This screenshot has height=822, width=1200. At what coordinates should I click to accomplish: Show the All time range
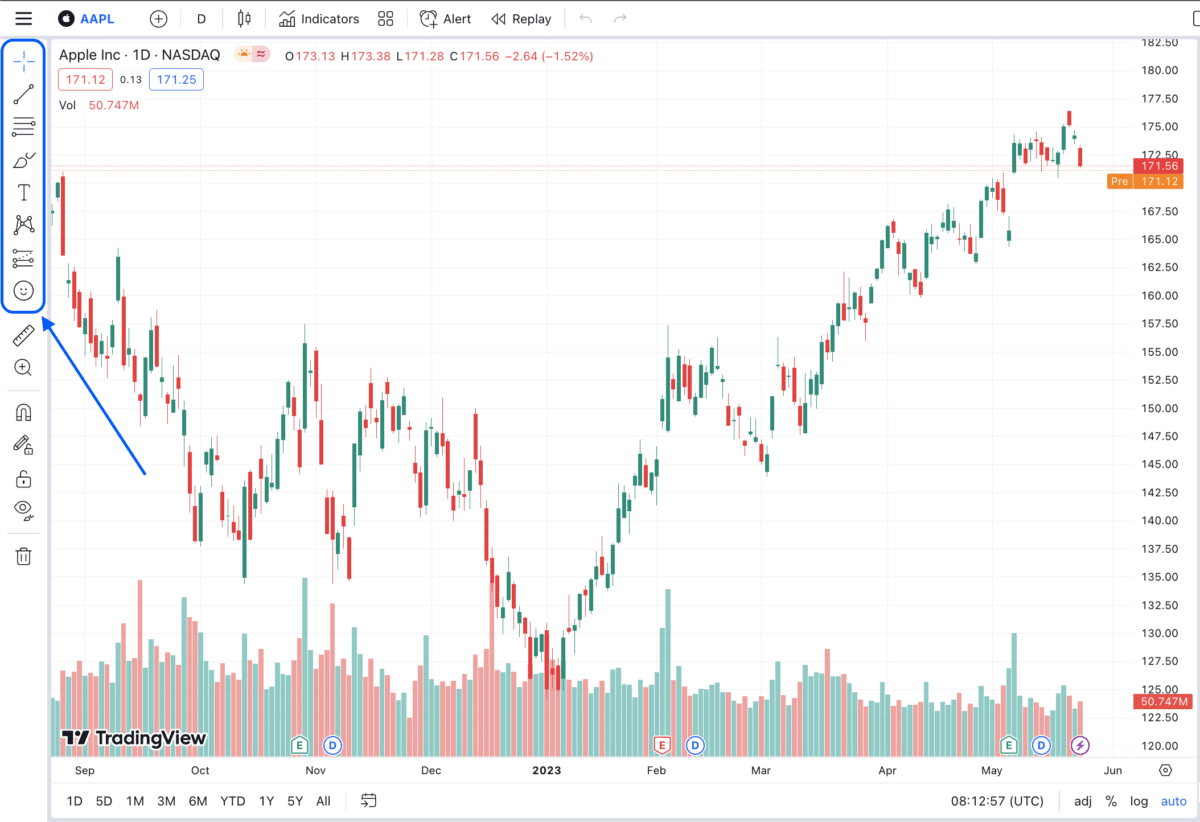pos(323,801)
